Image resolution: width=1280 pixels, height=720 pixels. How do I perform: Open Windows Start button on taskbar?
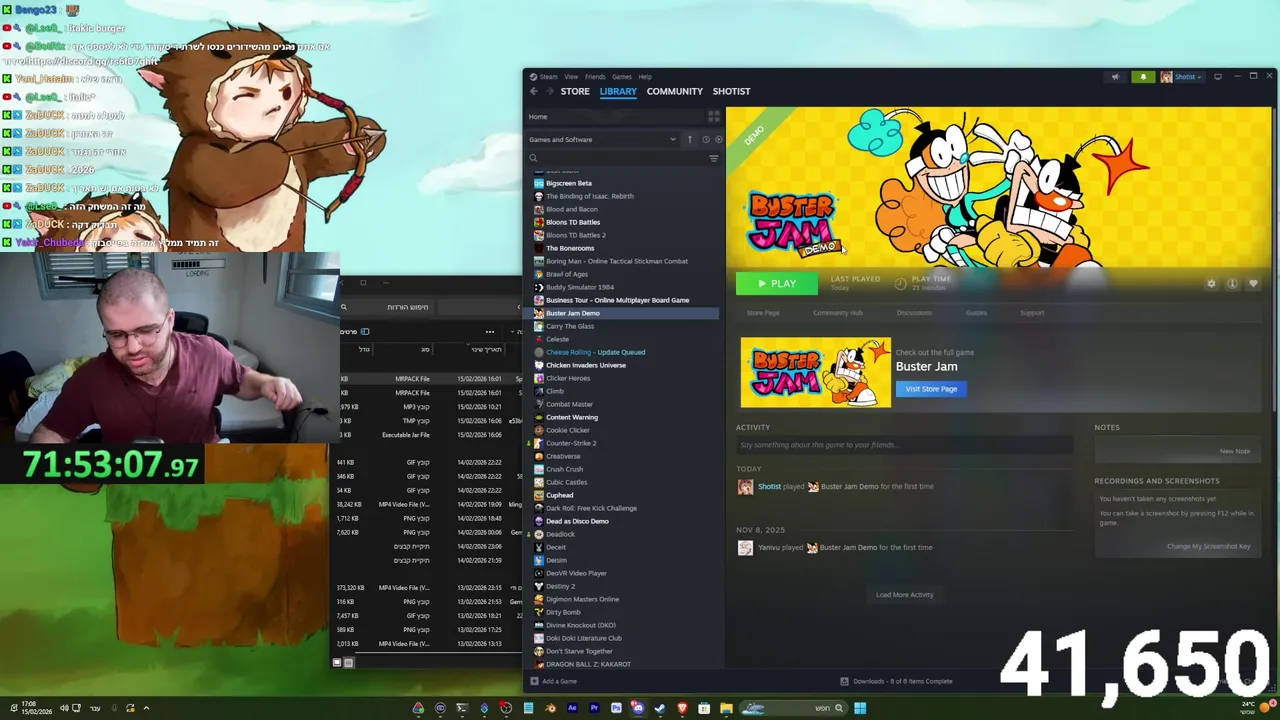(860, 708)
